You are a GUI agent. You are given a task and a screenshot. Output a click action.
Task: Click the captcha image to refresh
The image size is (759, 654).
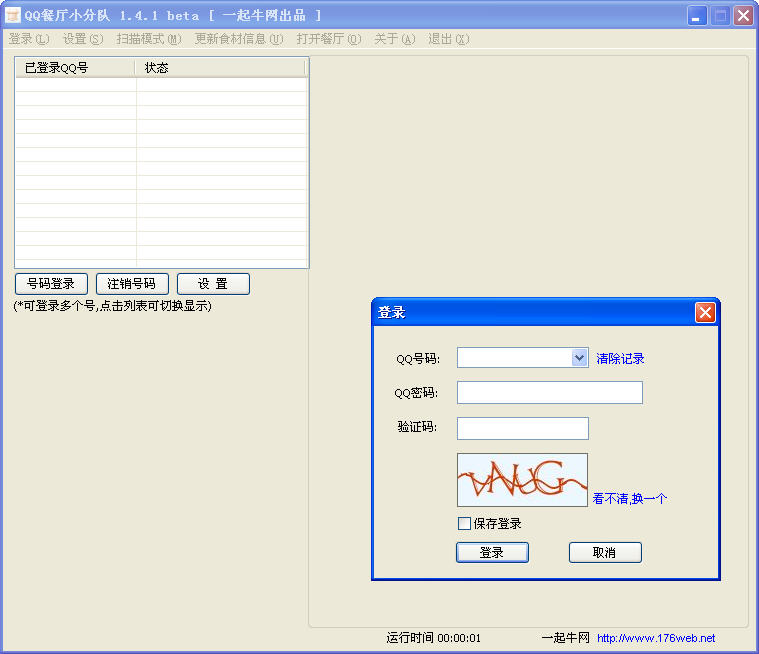522,480
